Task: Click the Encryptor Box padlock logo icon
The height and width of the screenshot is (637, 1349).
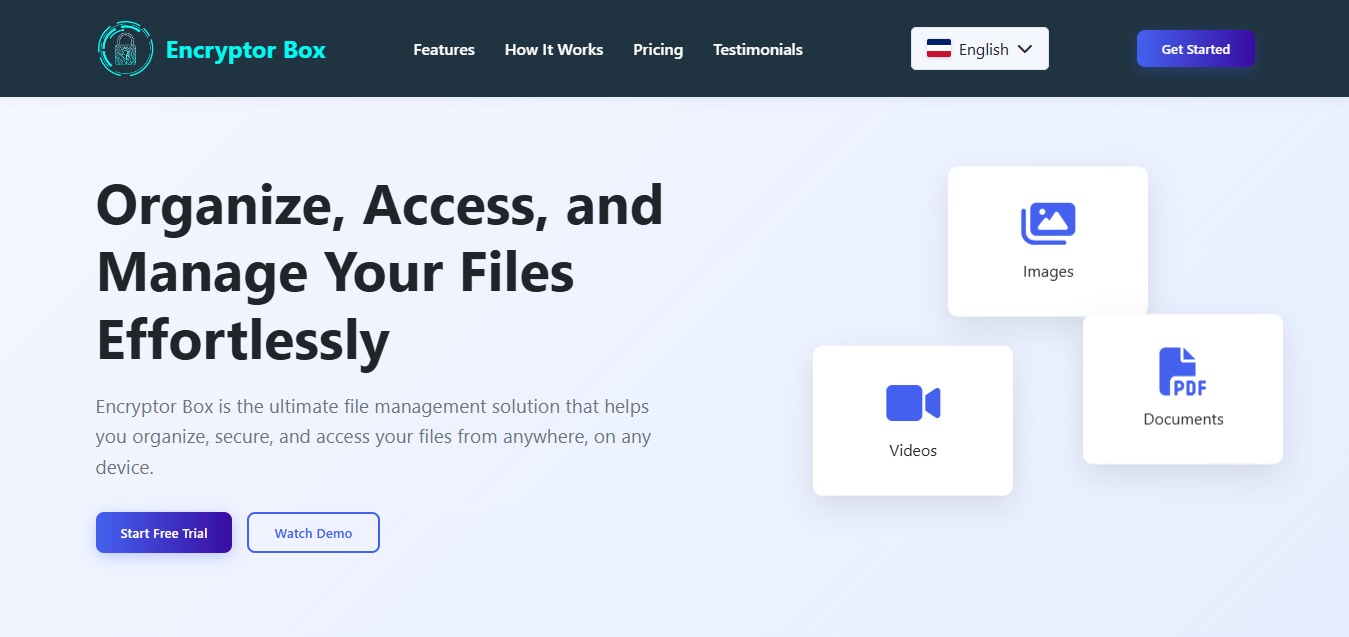Action: tap(124, 48)
